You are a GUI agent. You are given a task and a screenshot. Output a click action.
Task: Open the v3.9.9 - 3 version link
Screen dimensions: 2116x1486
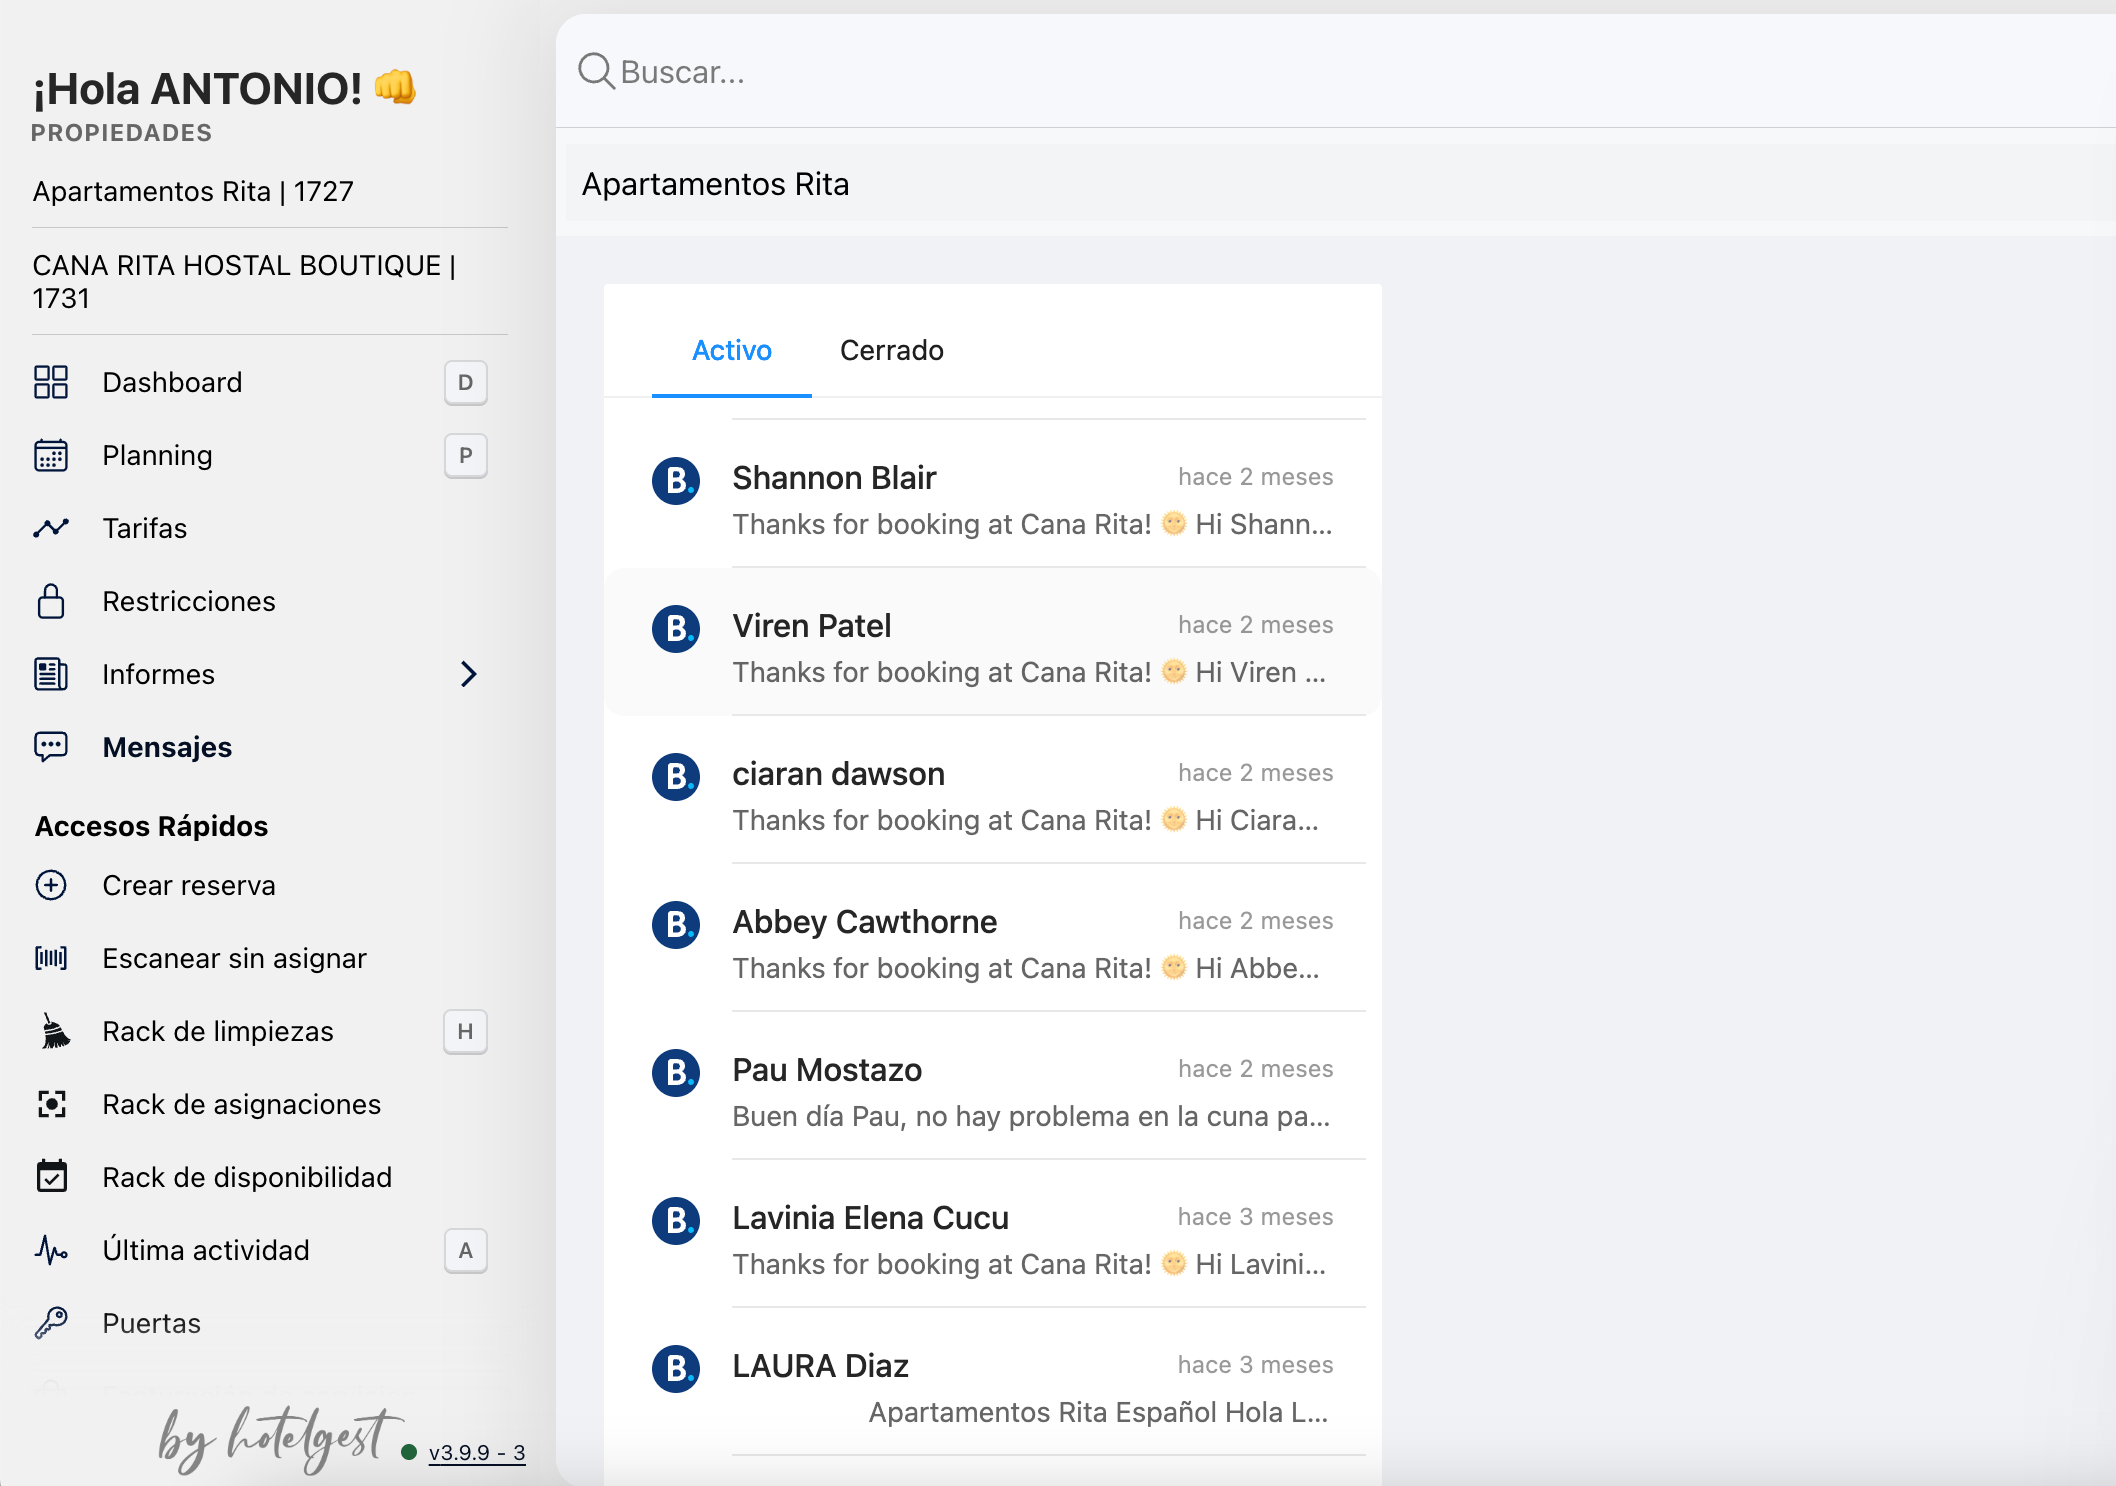[477, 1452]
